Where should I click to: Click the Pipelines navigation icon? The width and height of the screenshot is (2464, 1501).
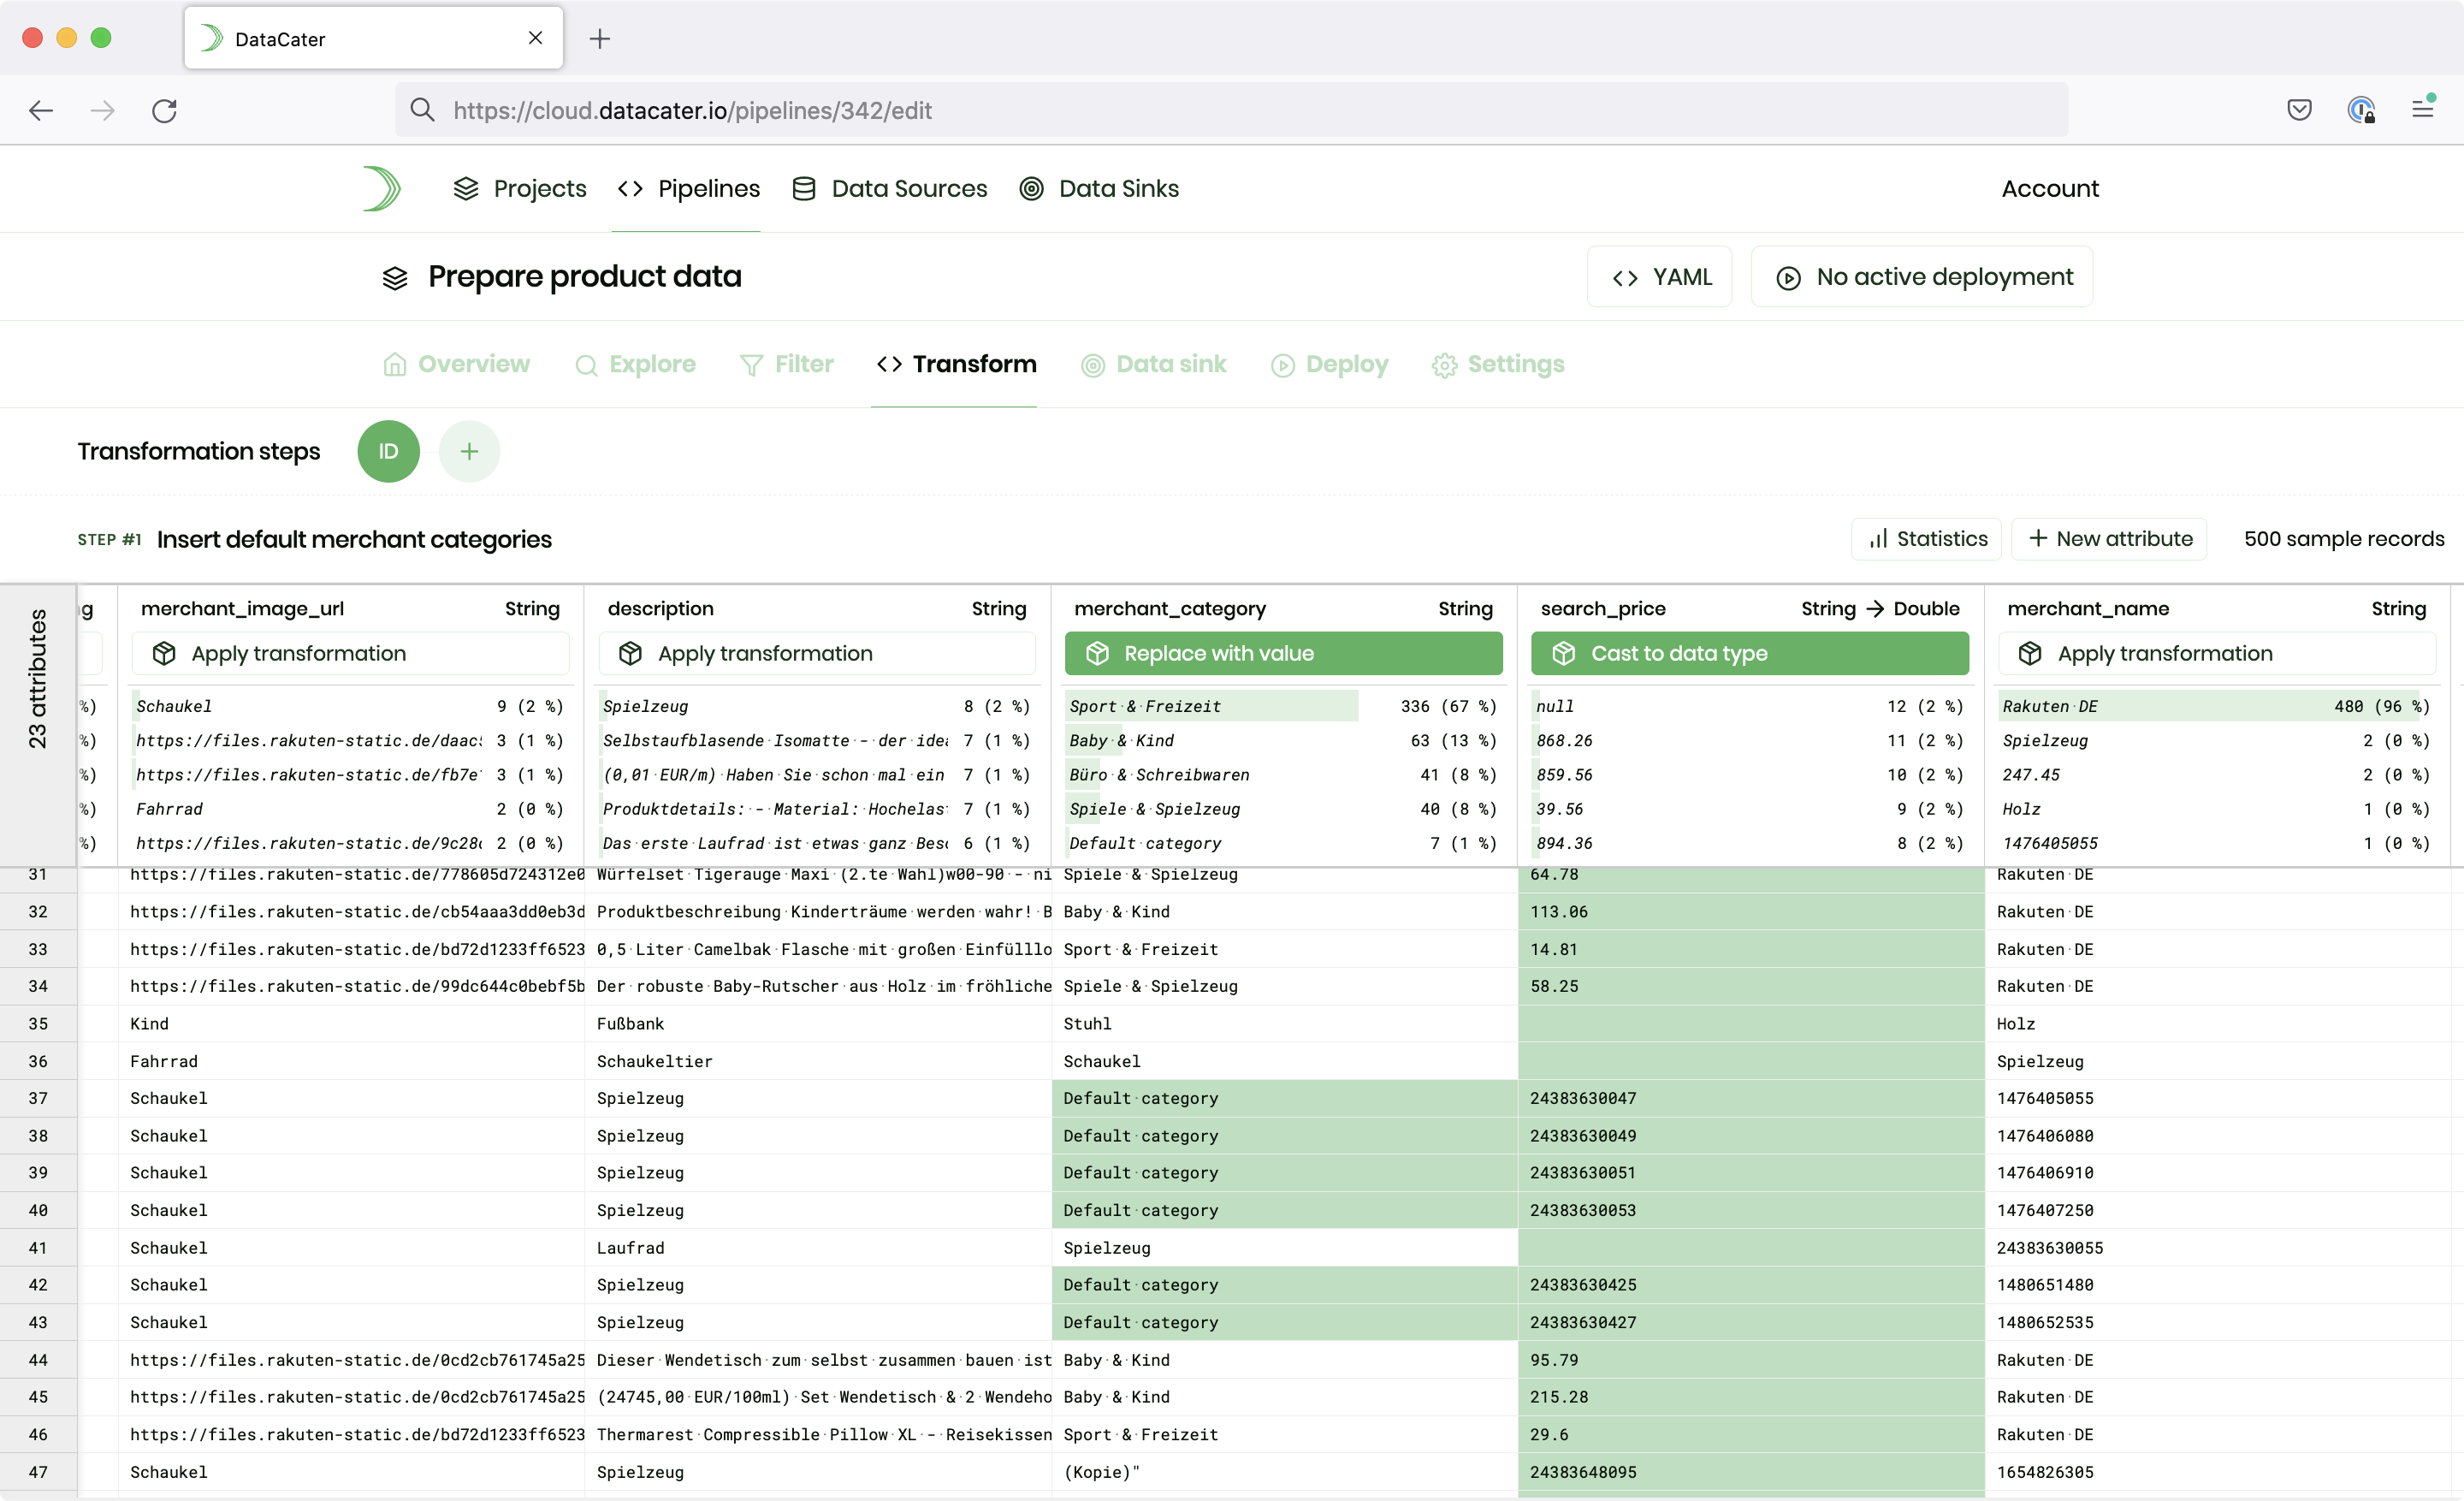point(628,188)
